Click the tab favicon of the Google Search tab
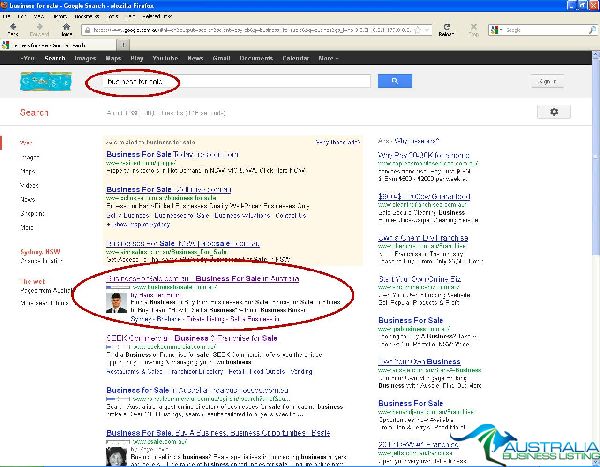 click(x=5, y=45)
